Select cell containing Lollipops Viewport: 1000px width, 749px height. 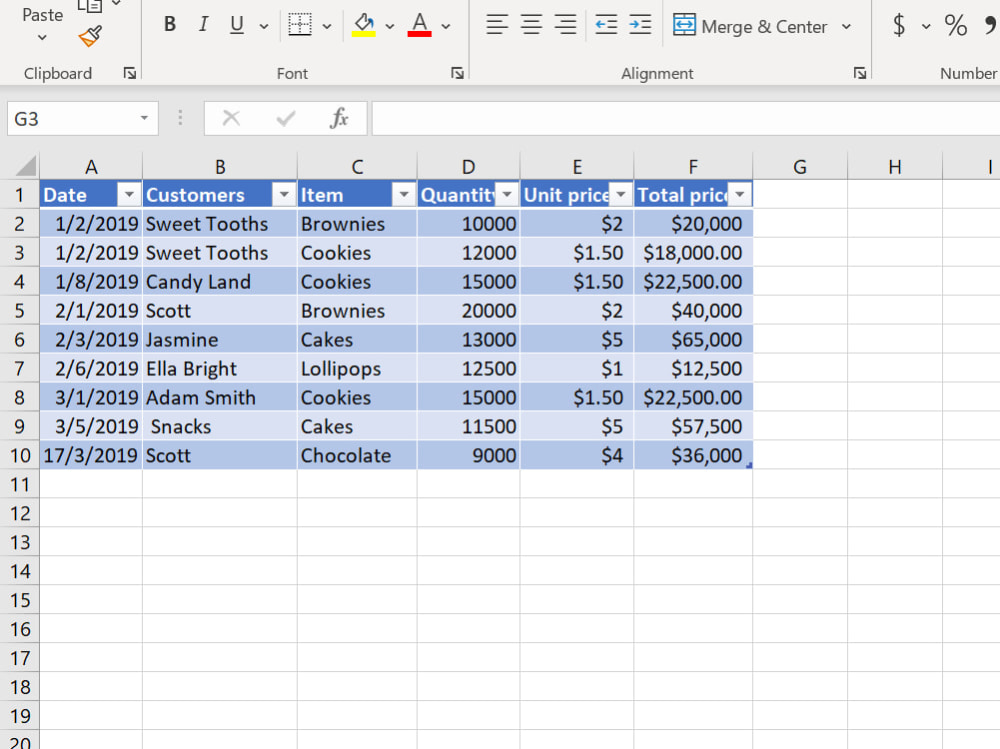click(x=357, y=369)
